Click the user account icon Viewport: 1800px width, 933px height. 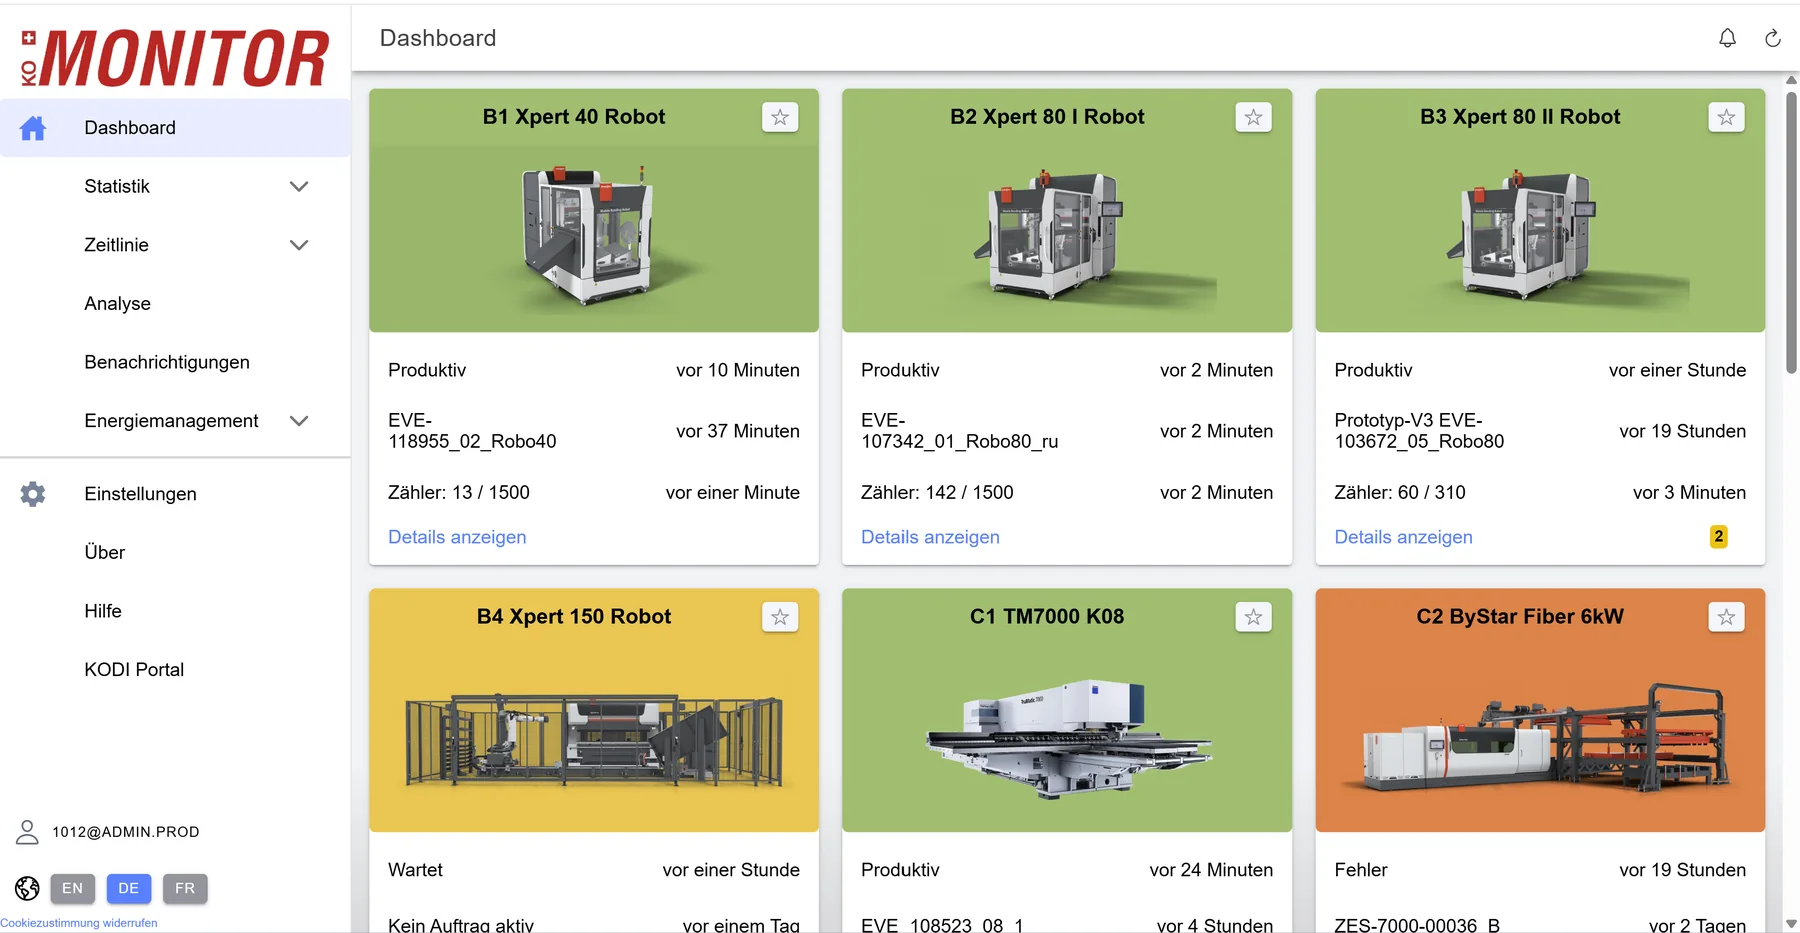(27, 832)
